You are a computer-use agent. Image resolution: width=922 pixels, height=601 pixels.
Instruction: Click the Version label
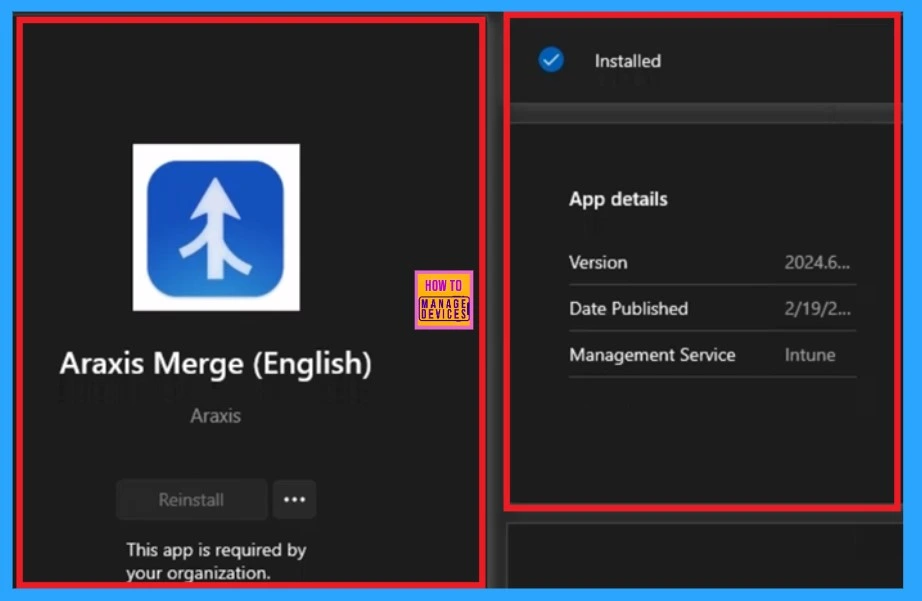598,262
